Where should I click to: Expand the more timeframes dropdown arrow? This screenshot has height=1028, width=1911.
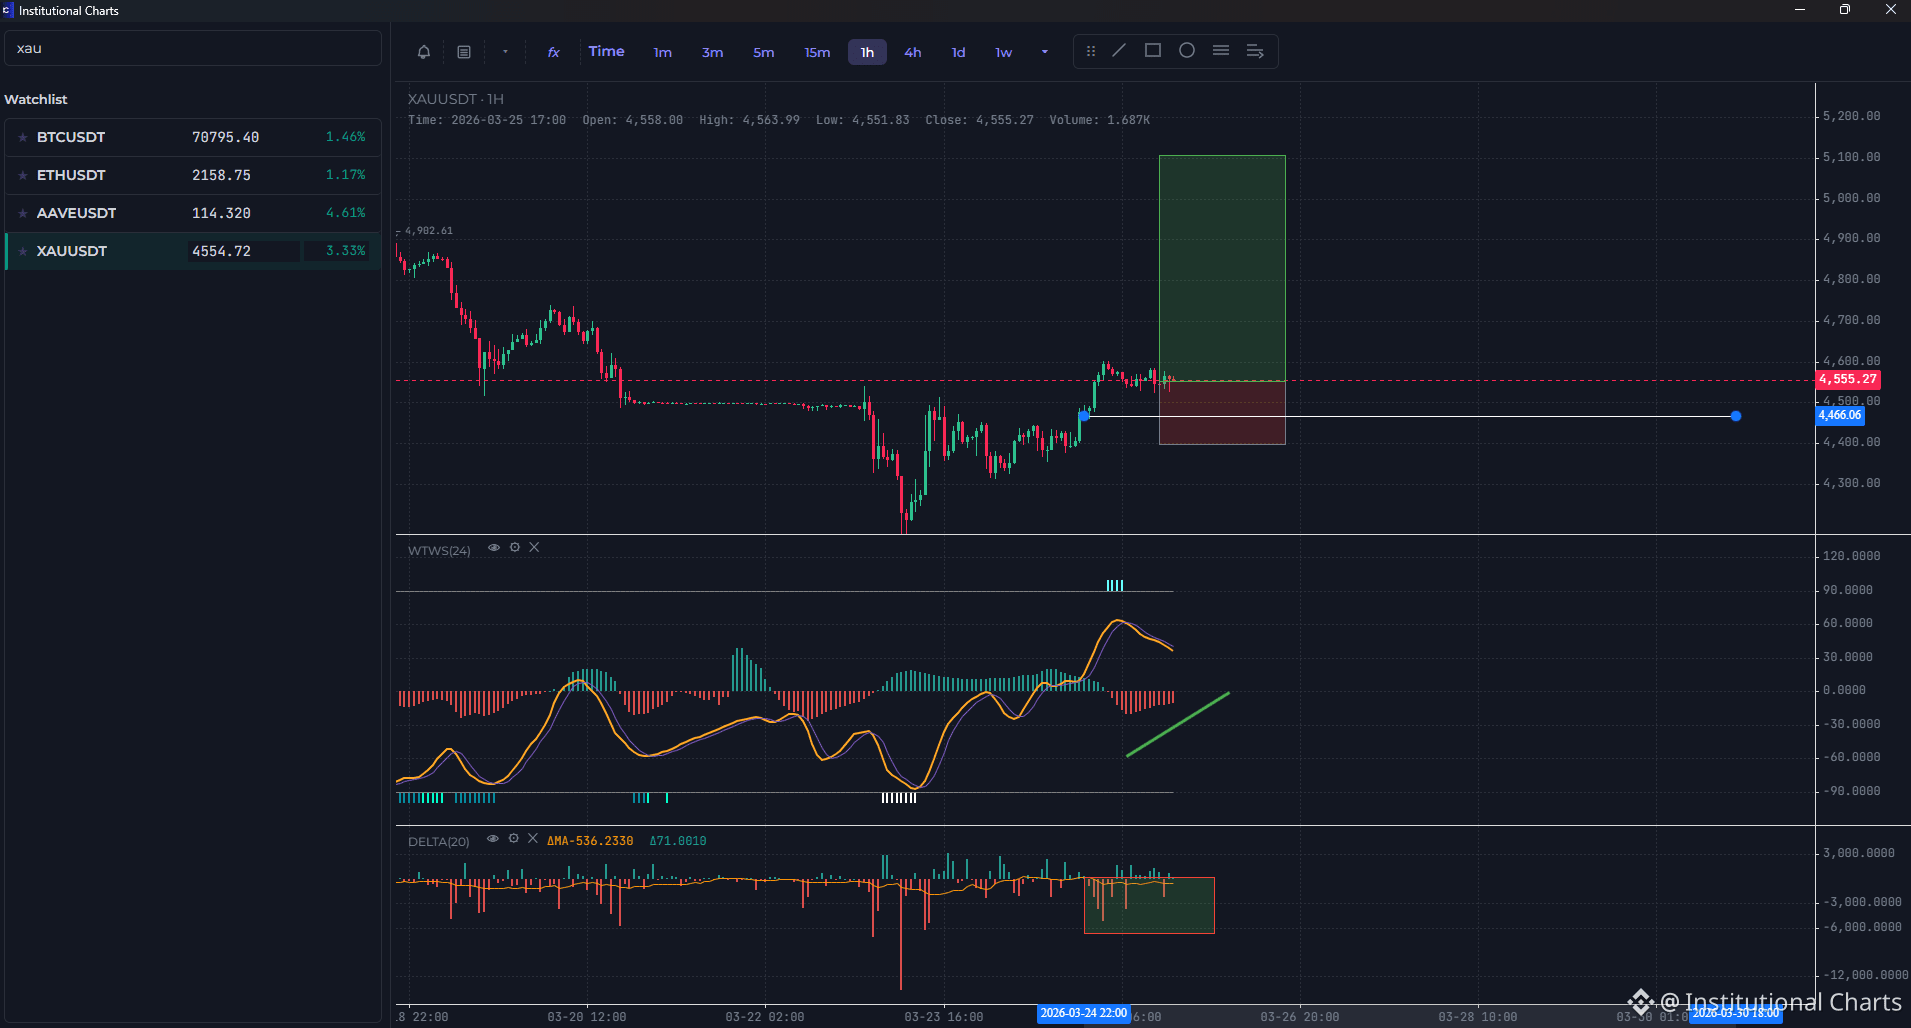click(x=1045, y=52)
